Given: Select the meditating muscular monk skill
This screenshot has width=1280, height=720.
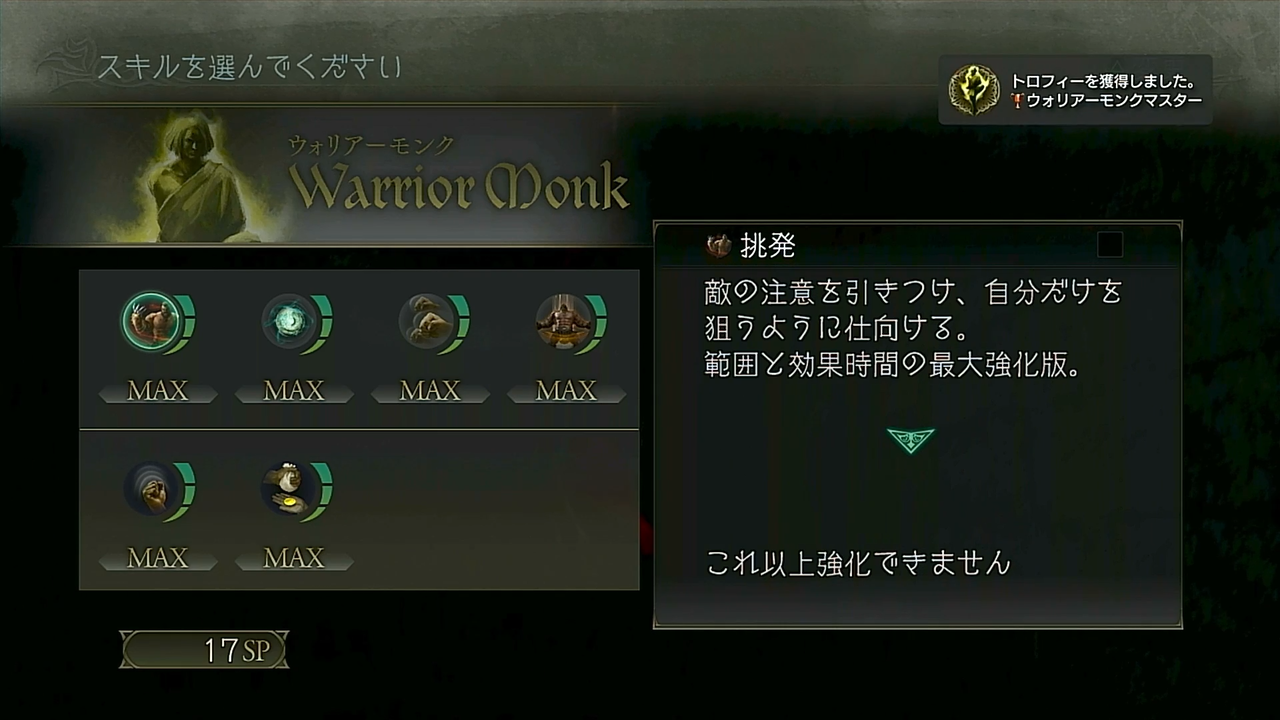Looking at the screenshot, I should [562, 322].
